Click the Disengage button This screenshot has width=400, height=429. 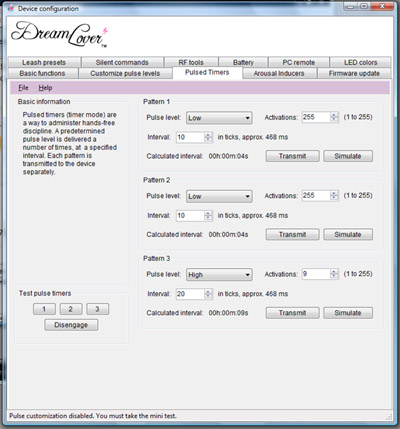coord(71,325)
